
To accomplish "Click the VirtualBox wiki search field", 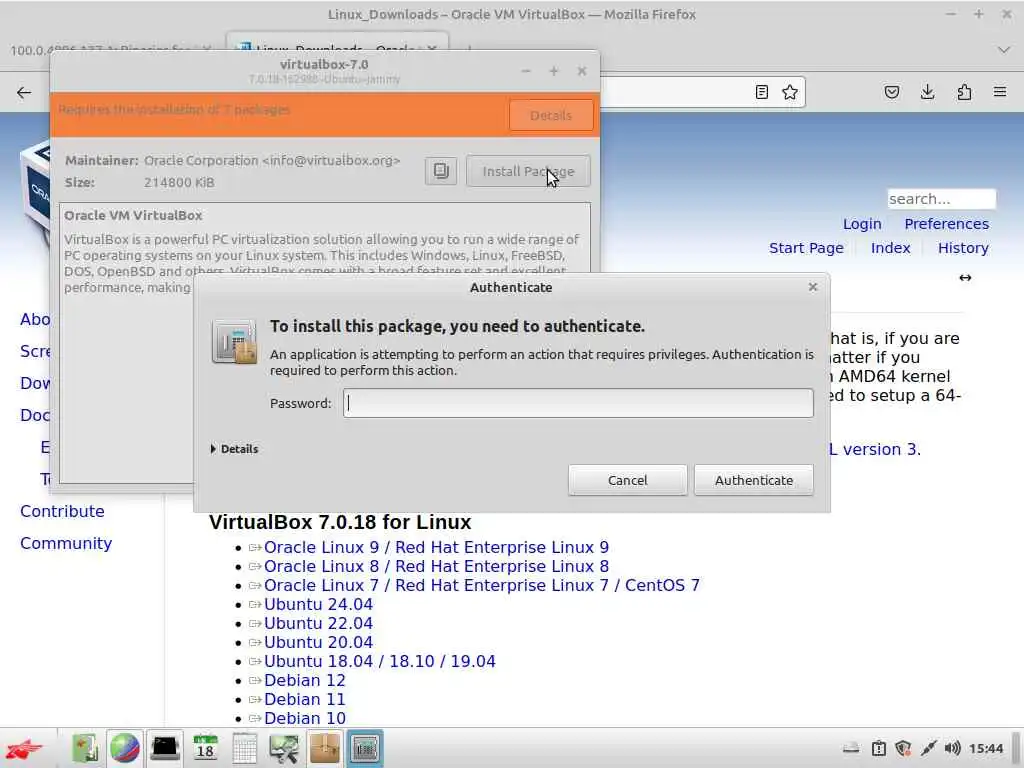I will coord(941,199).
